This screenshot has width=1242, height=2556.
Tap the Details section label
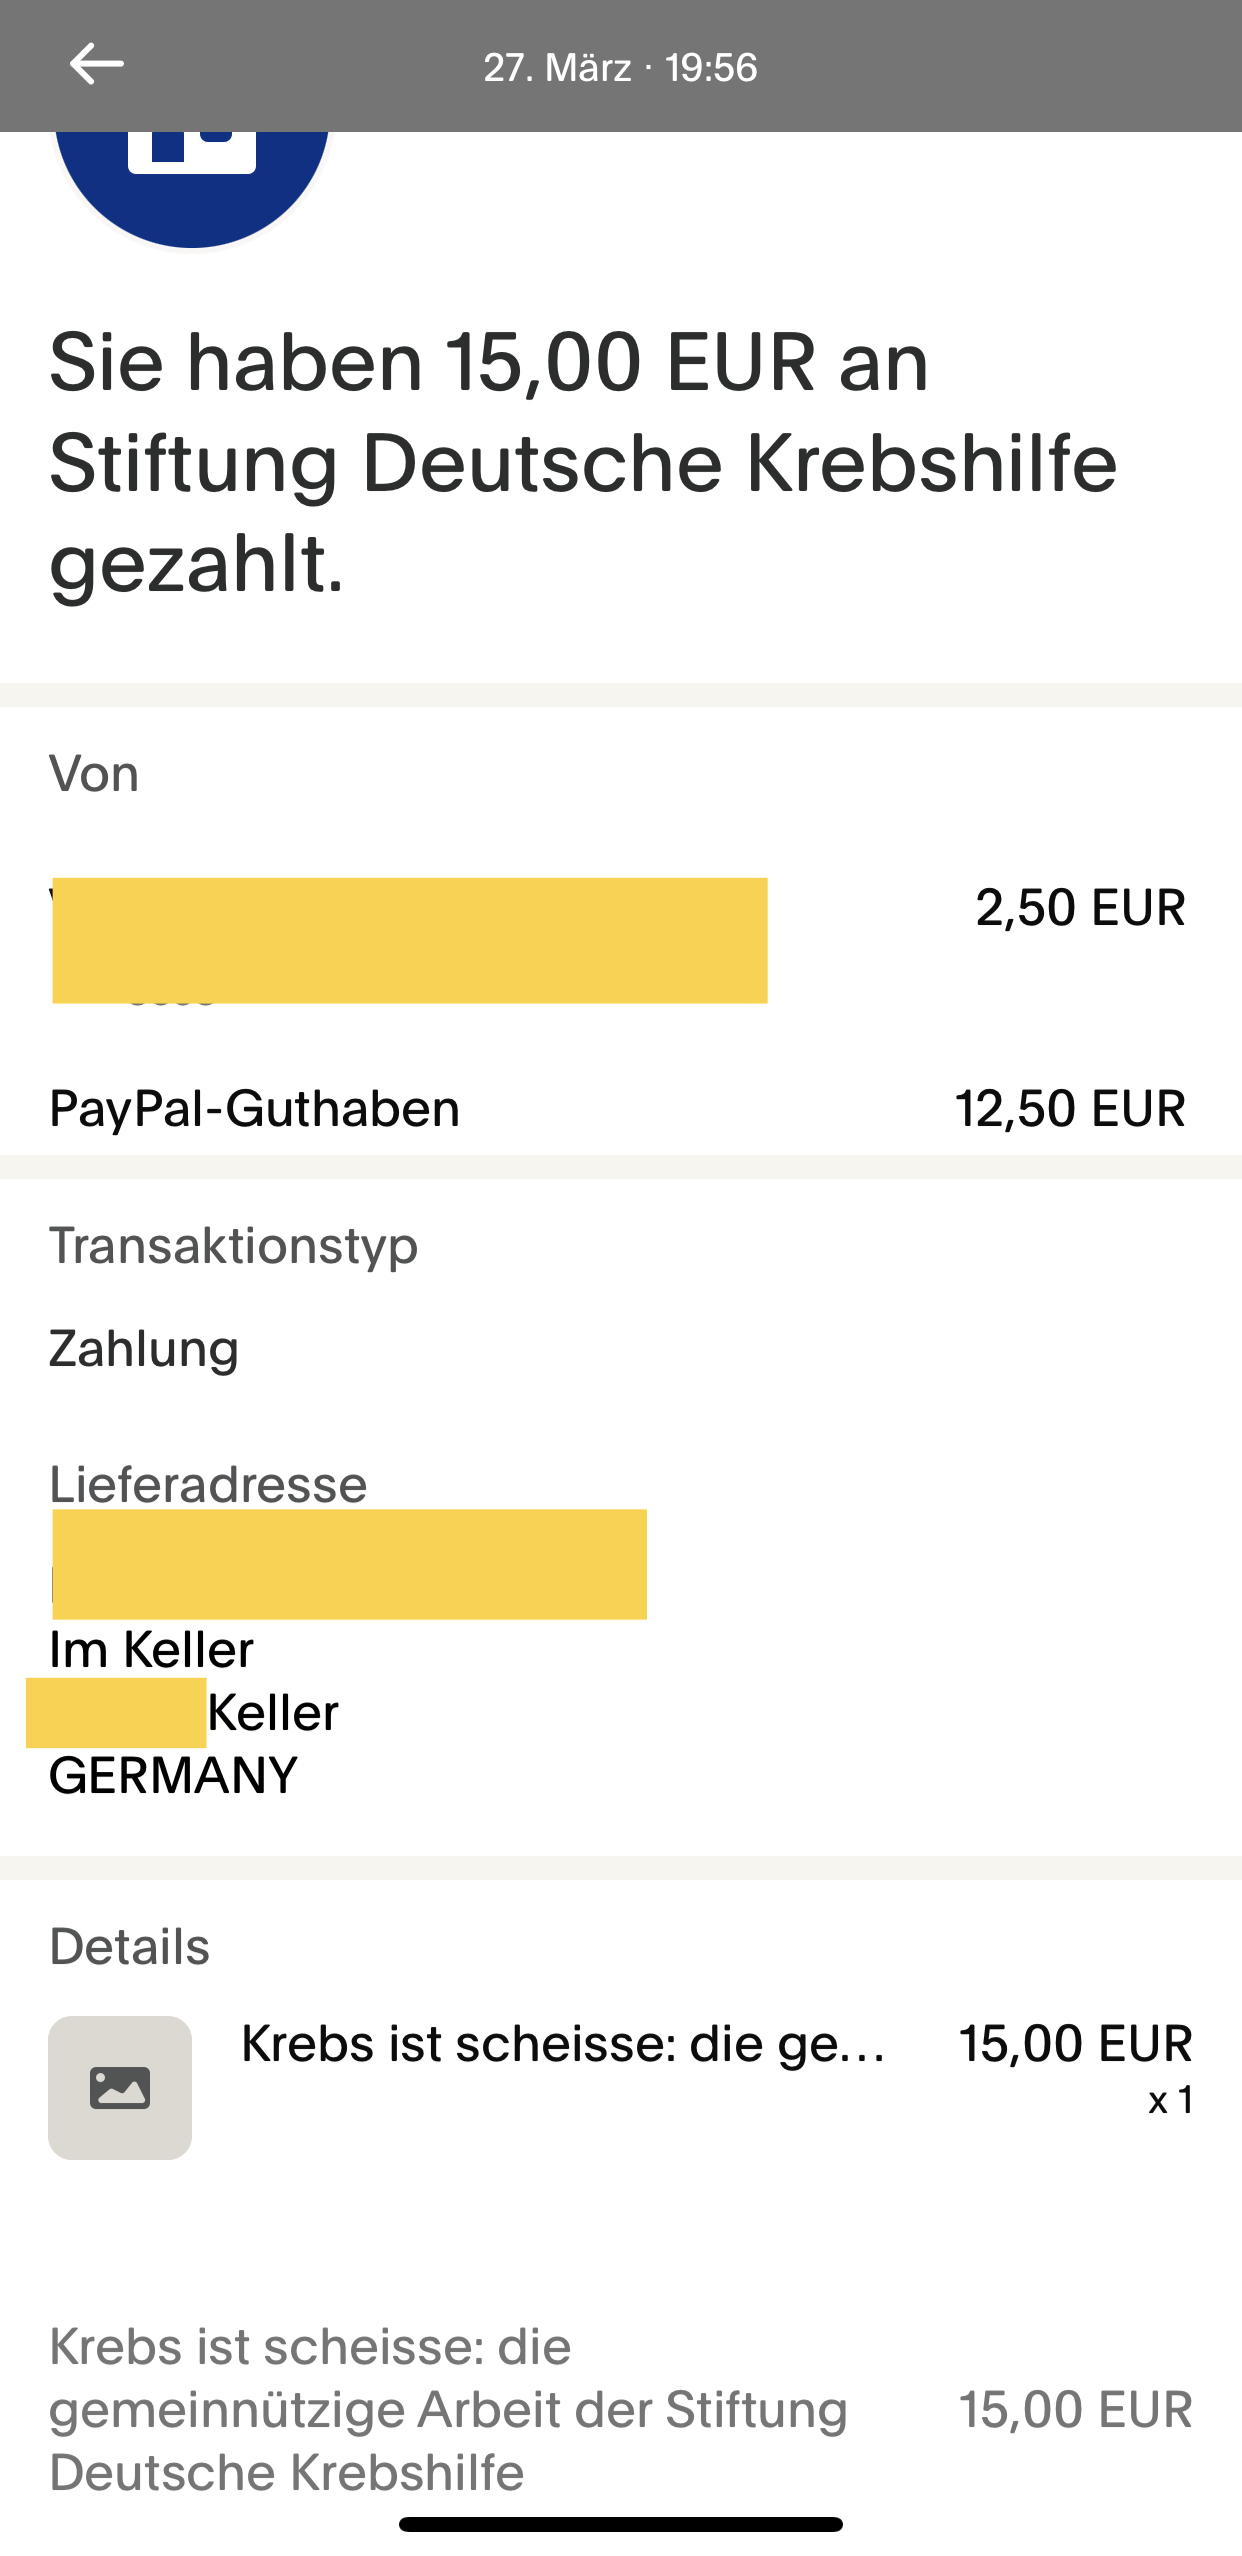[x=130, y=1947]
